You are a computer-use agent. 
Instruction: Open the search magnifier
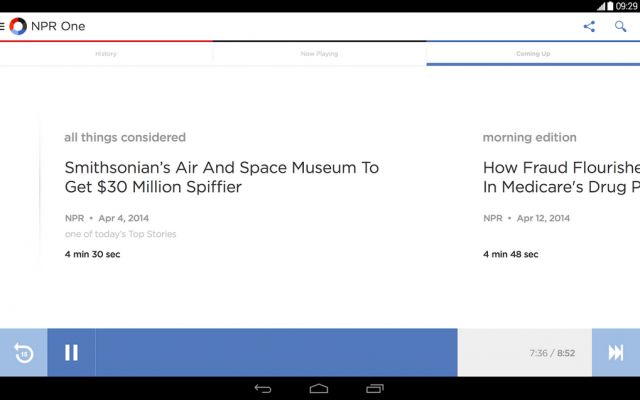[x=620, y=27]
